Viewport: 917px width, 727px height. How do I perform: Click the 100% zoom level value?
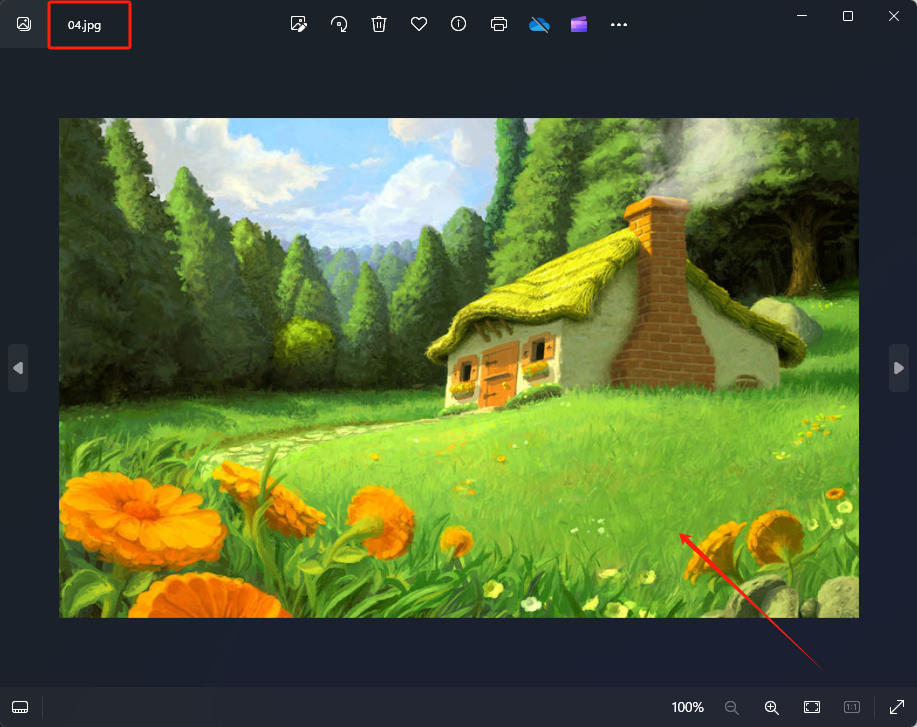tap(688, 707)
